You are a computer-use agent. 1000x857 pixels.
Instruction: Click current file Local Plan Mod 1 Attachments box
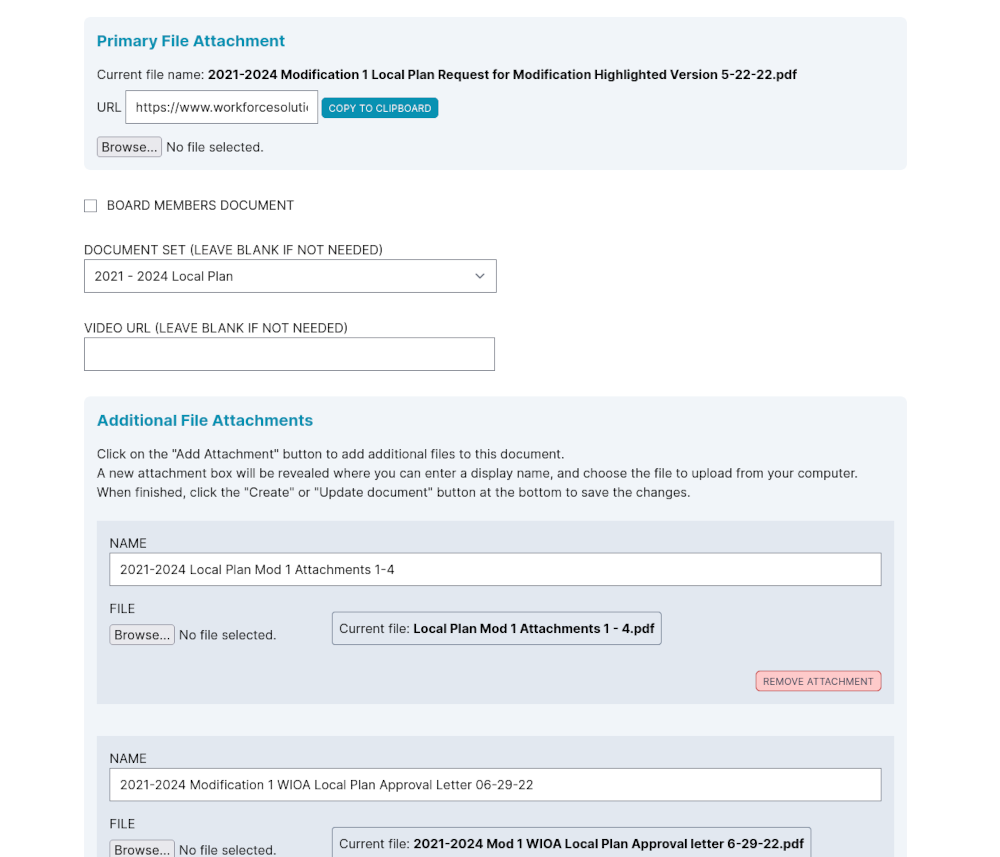(496, 628)
